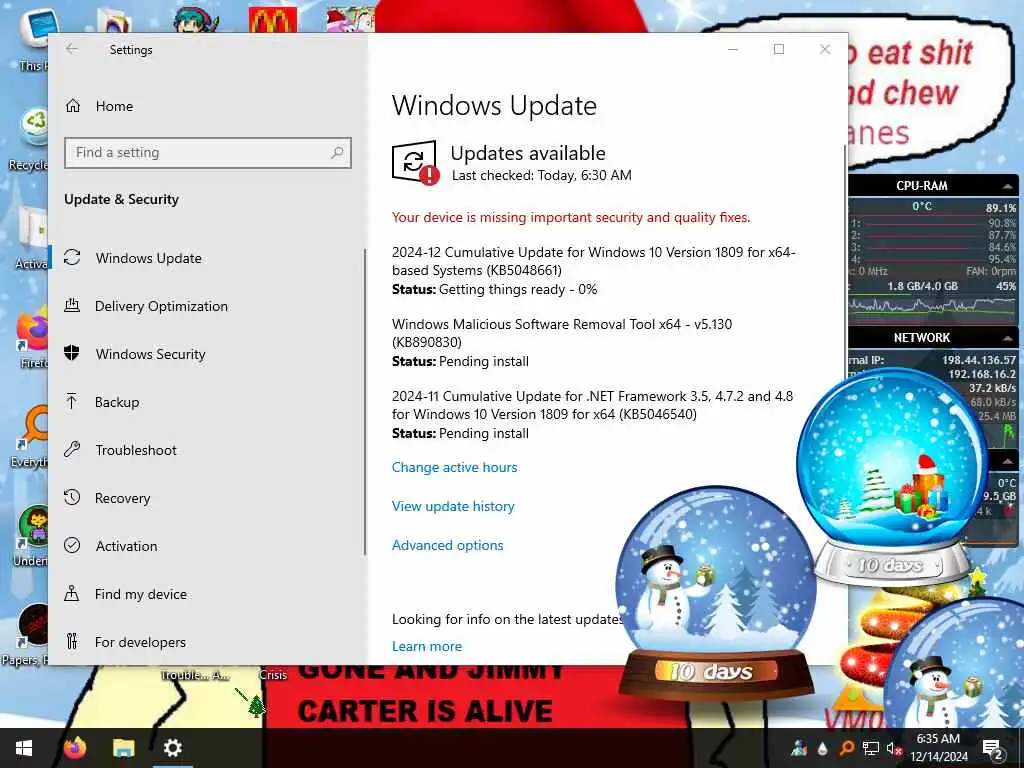The height and width of the screenshot is (768, 1024).
Task: Click the KB5048661 cumulative update title text
Action: coord(594,261)
